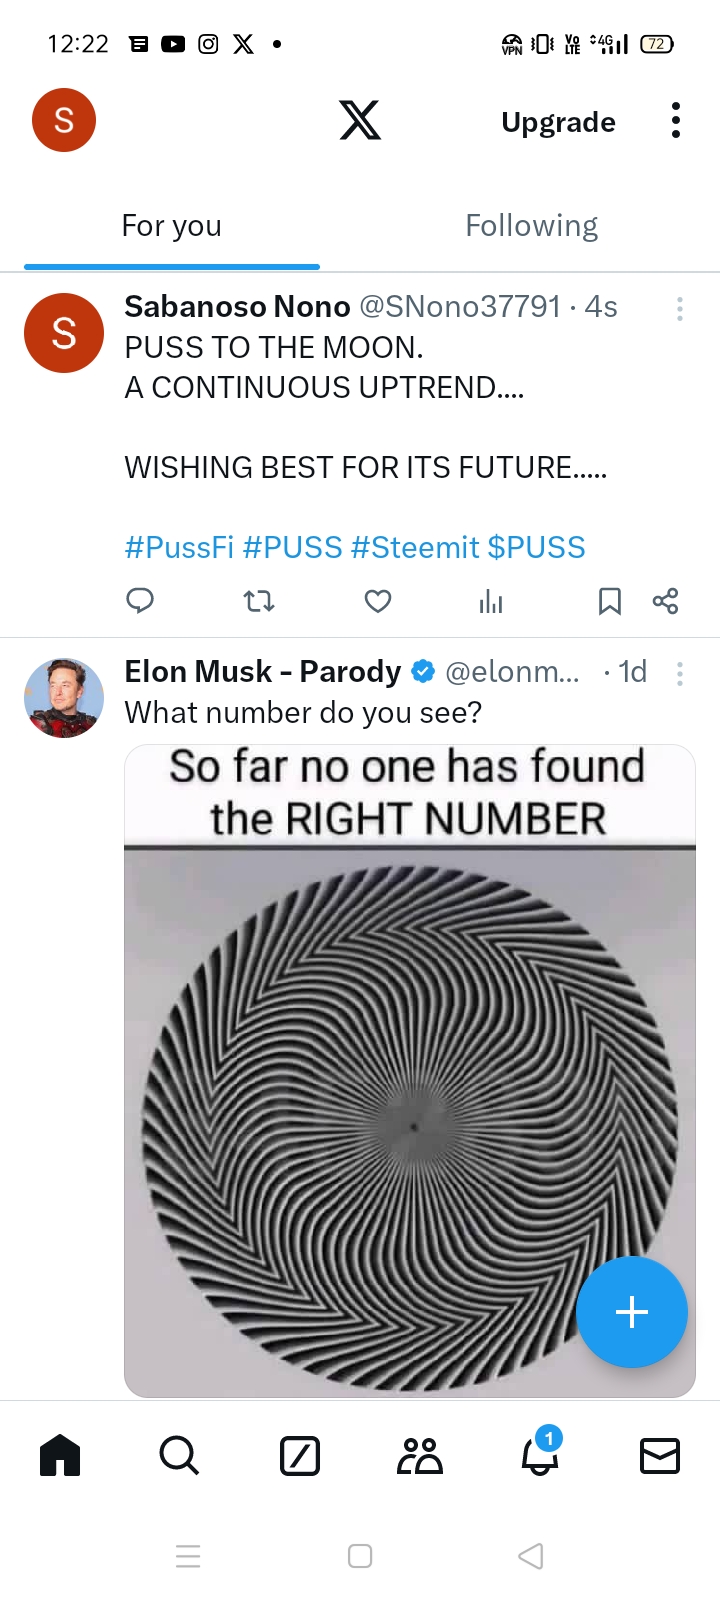Select the For you tab
Screen dimensions: 720x1600
(x=172, y=226)
